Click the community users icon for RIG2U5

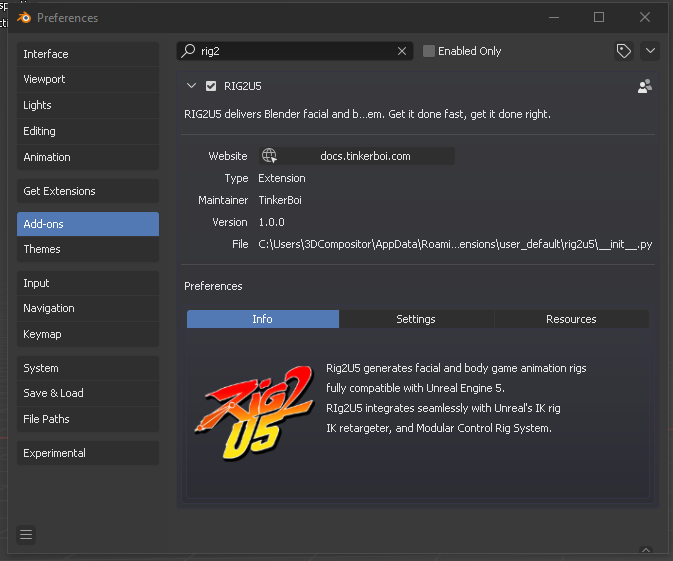[x=645, y=87]
